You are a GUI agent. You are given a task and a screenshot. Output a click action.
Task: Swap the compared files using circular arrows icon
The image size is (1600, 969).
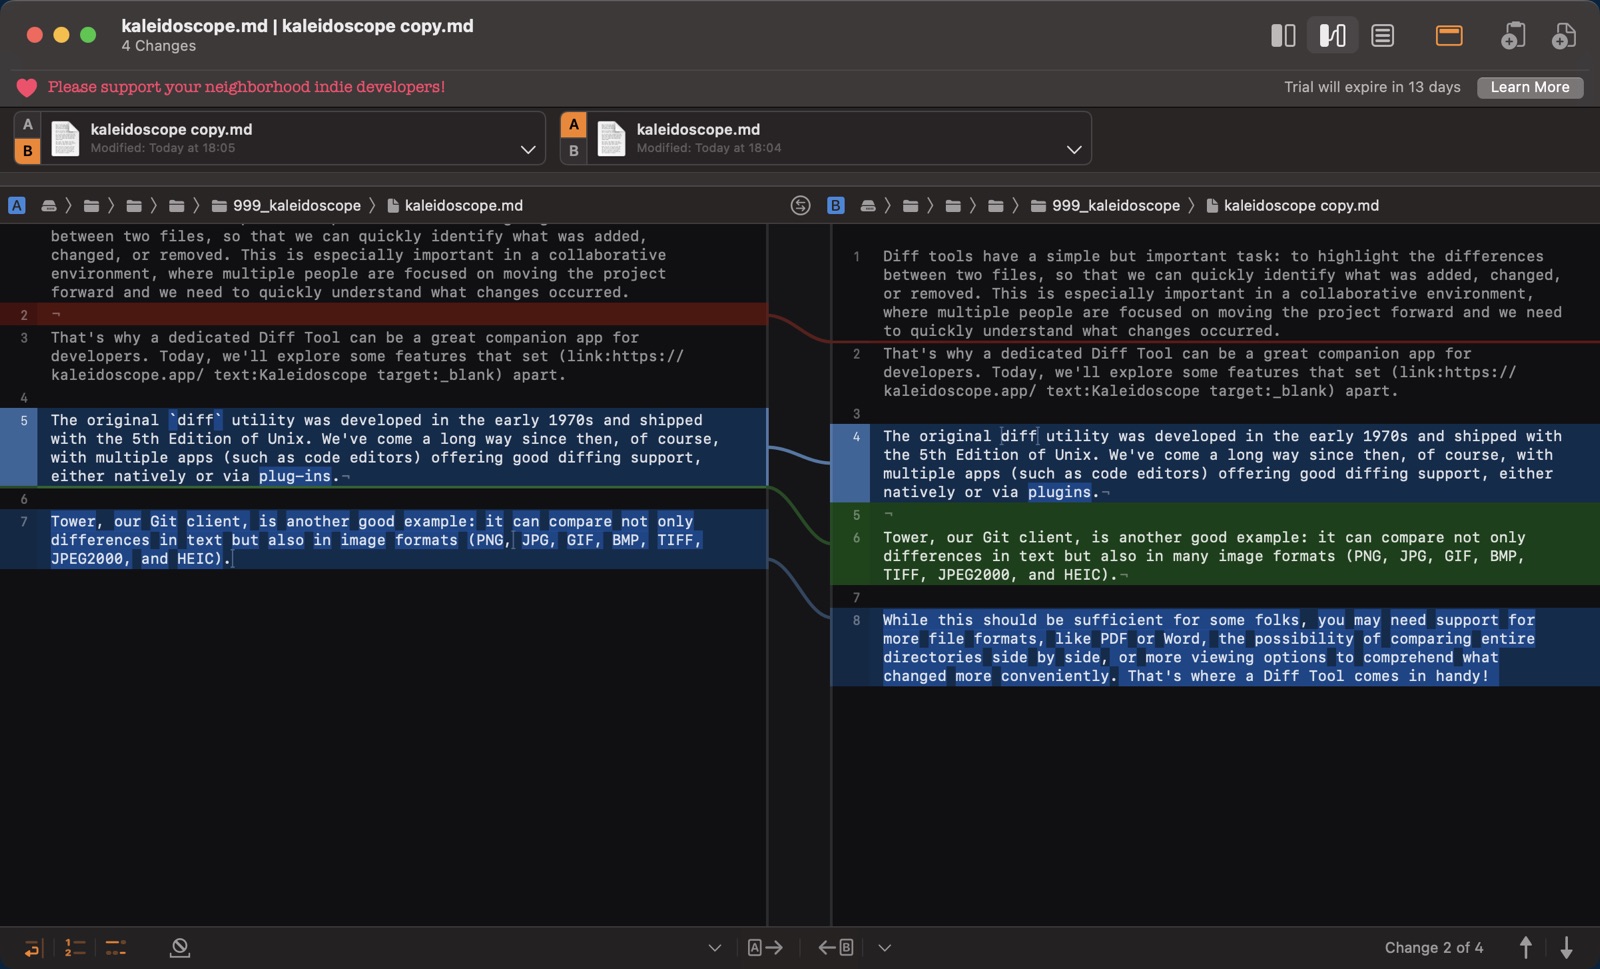[x=800, y=205]
